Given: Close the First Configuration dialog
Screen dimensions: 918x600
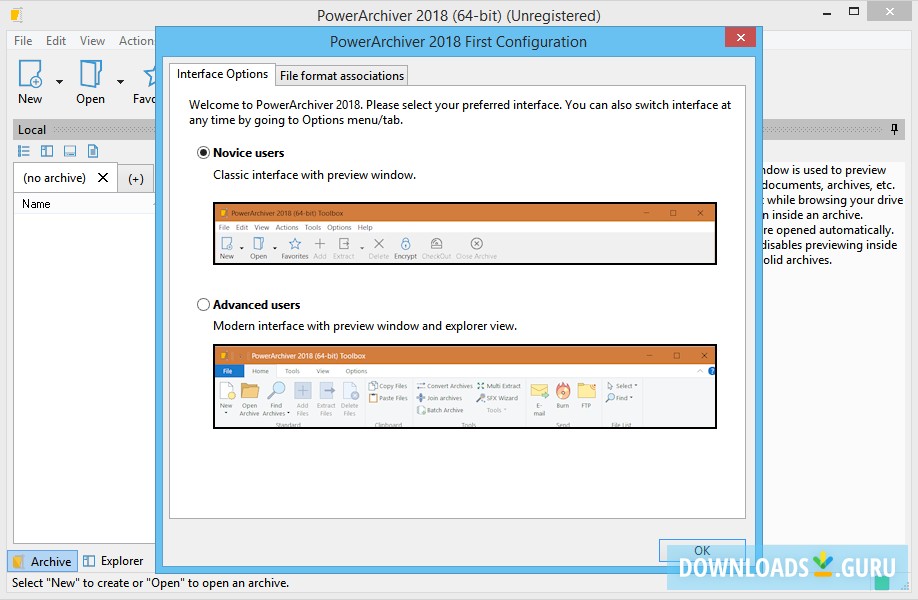Looking at the screenshot, I should click(x=741, y=37).
